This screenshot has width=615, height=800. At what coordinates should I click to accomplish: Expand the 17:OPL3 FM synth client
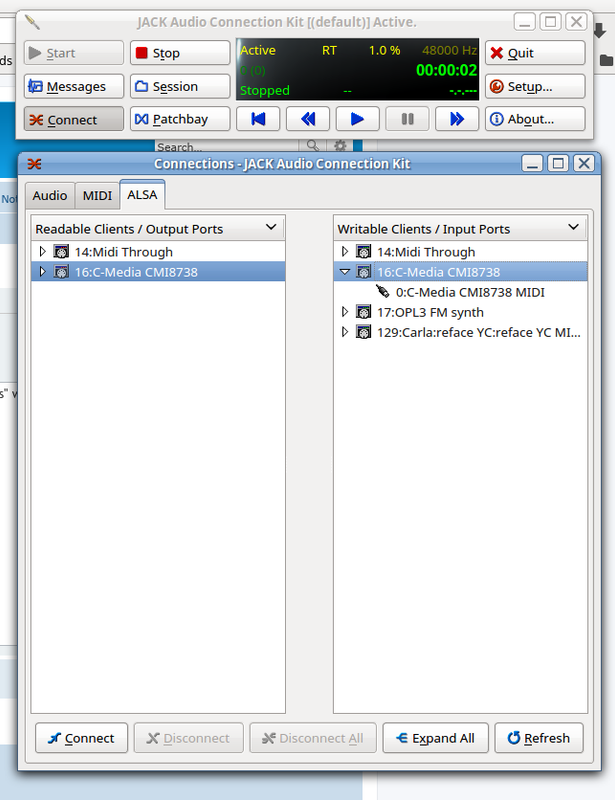click(345, 312)
